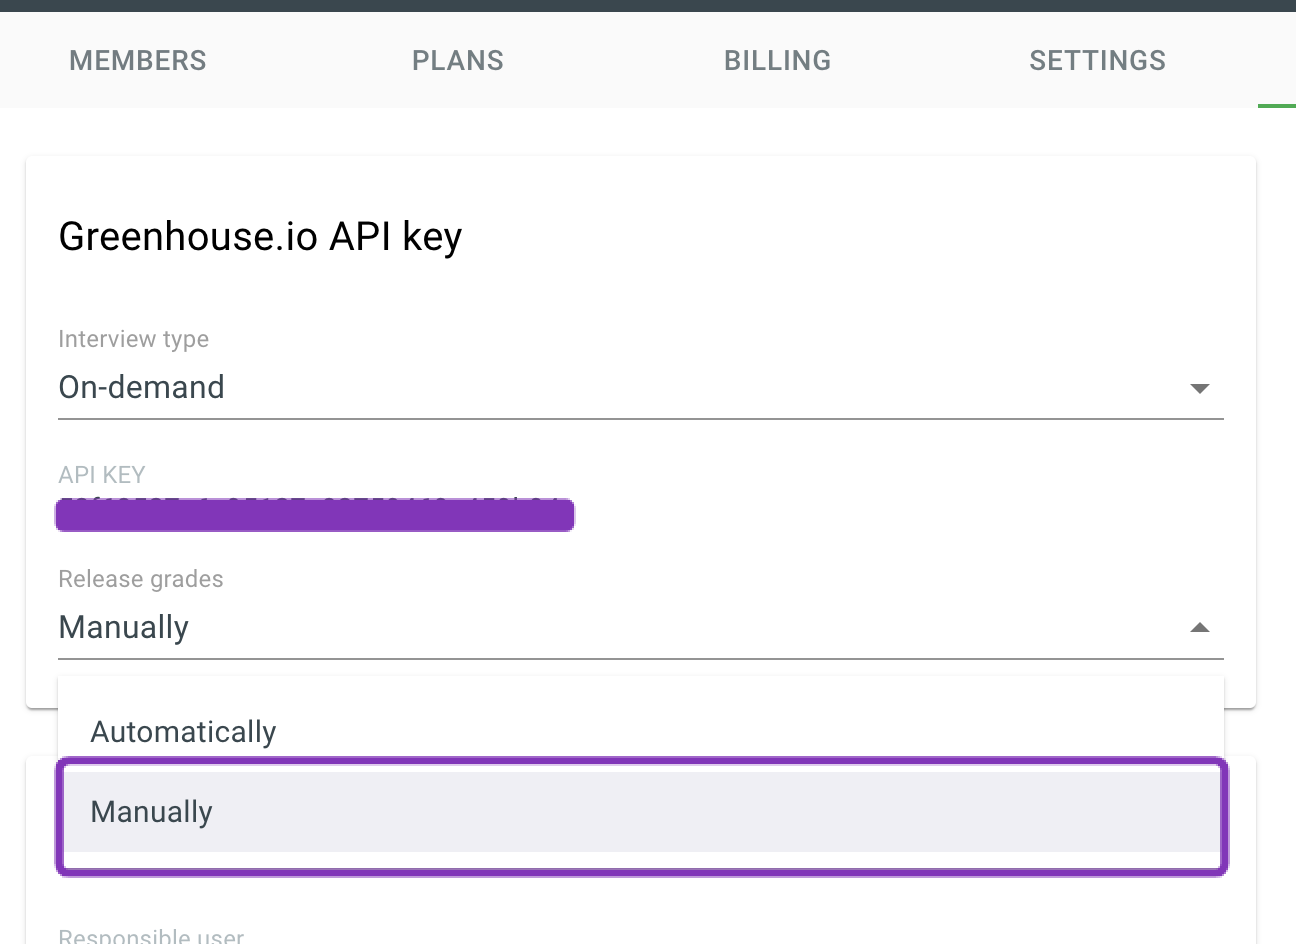1296x944 pixels.
Task: Open the PLANS tab
Action: tap(458, 61)
